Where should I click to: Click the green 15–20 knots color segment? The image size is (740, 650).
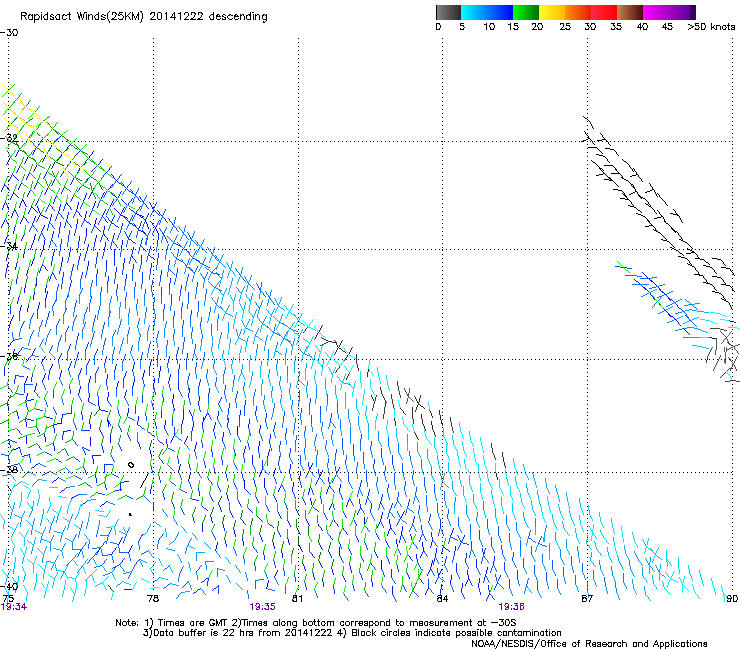pos(526,12)
